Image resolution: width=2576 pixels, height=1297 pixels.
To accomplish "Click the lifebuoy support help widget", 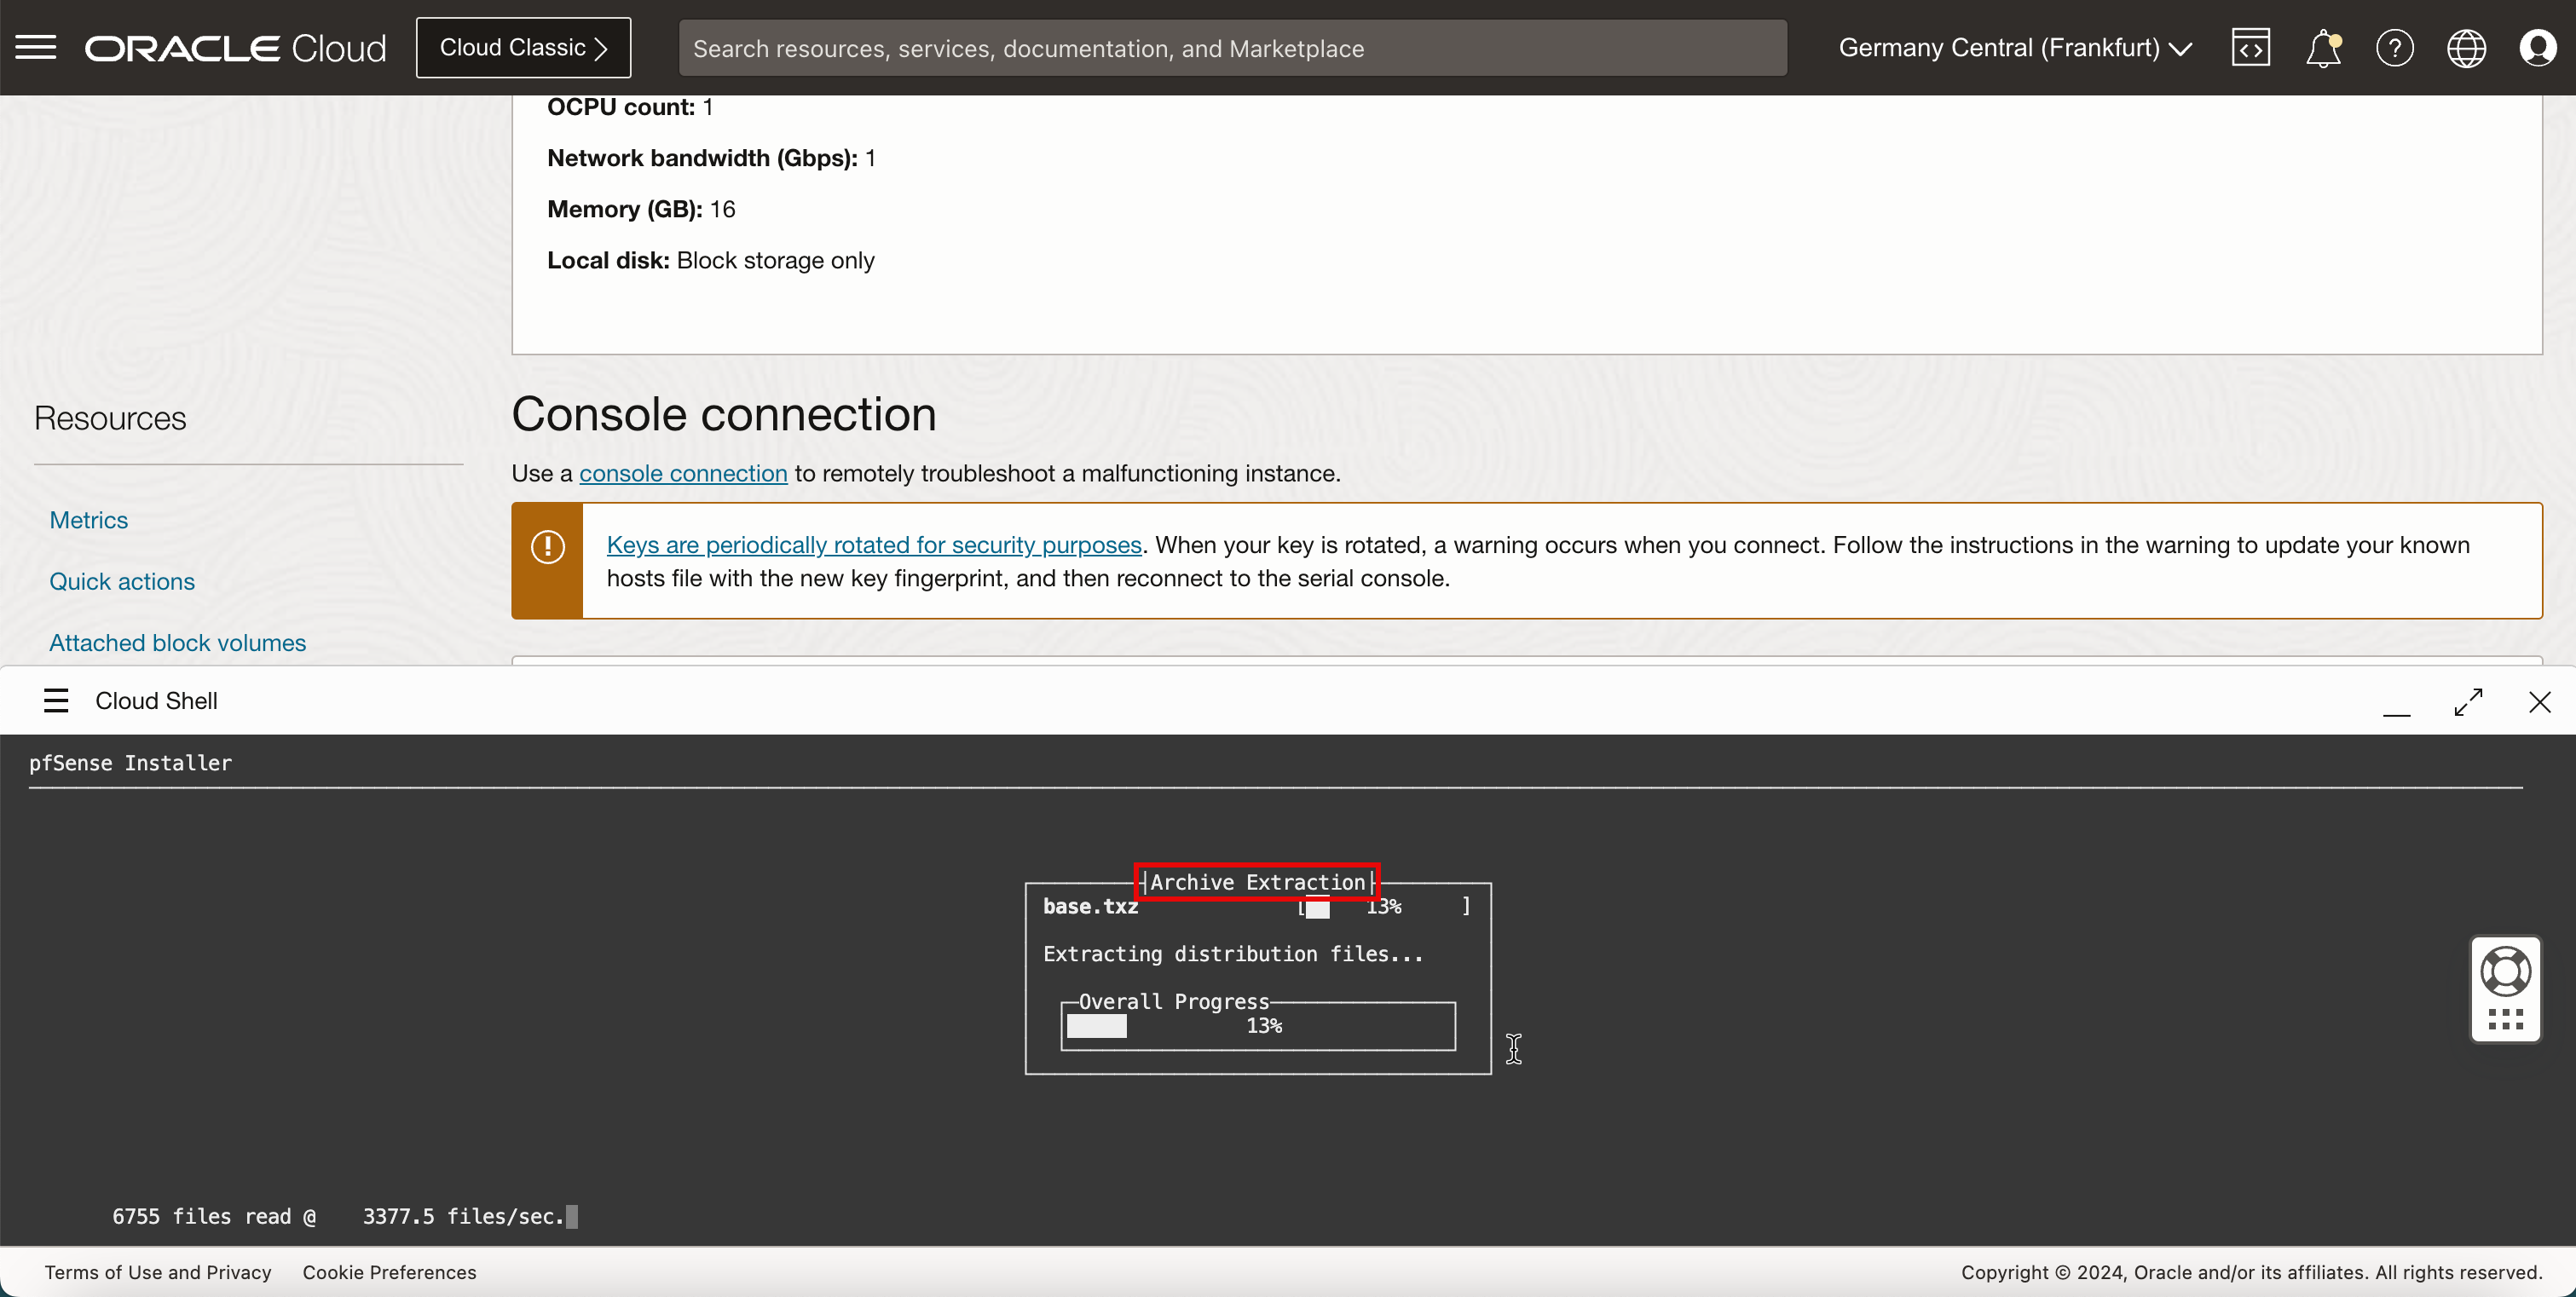I will [2505, 971].
